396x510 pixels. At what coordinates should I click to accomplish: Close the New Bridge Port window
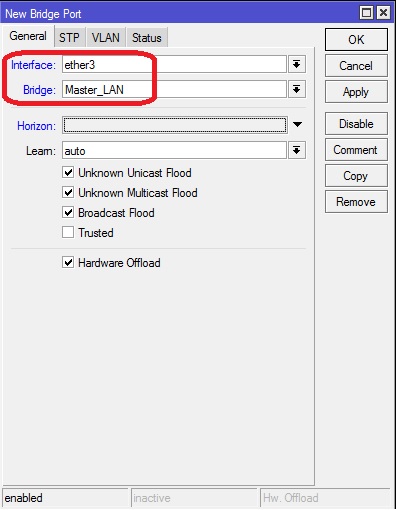tap(383, 13)
